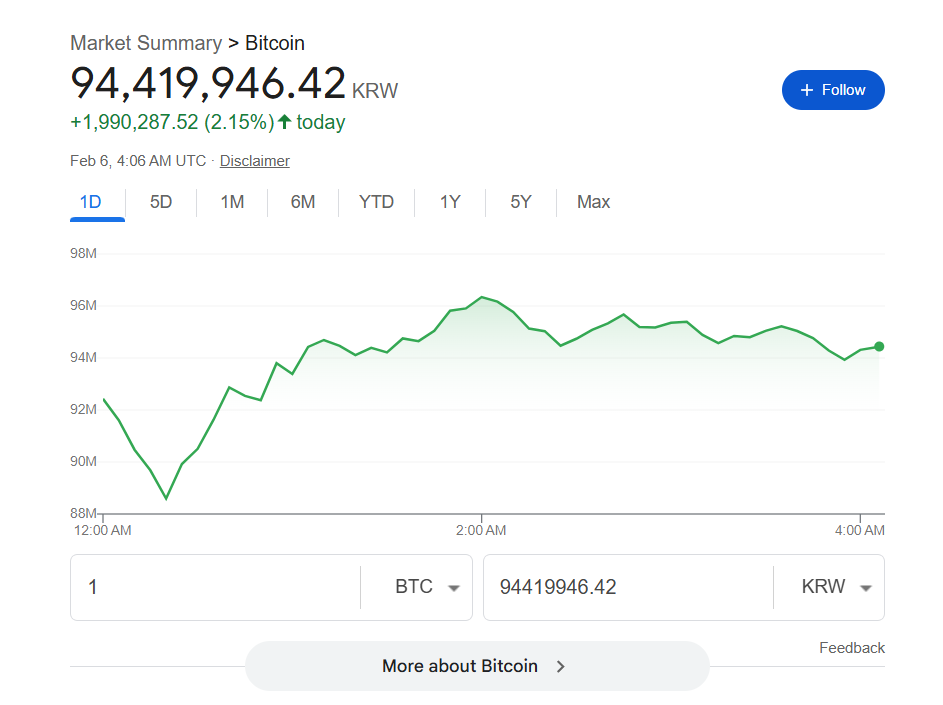Click the Bitcoin title text
This screenshot has width=943, height=705.
pyautogui.click(x=275, y=43)
